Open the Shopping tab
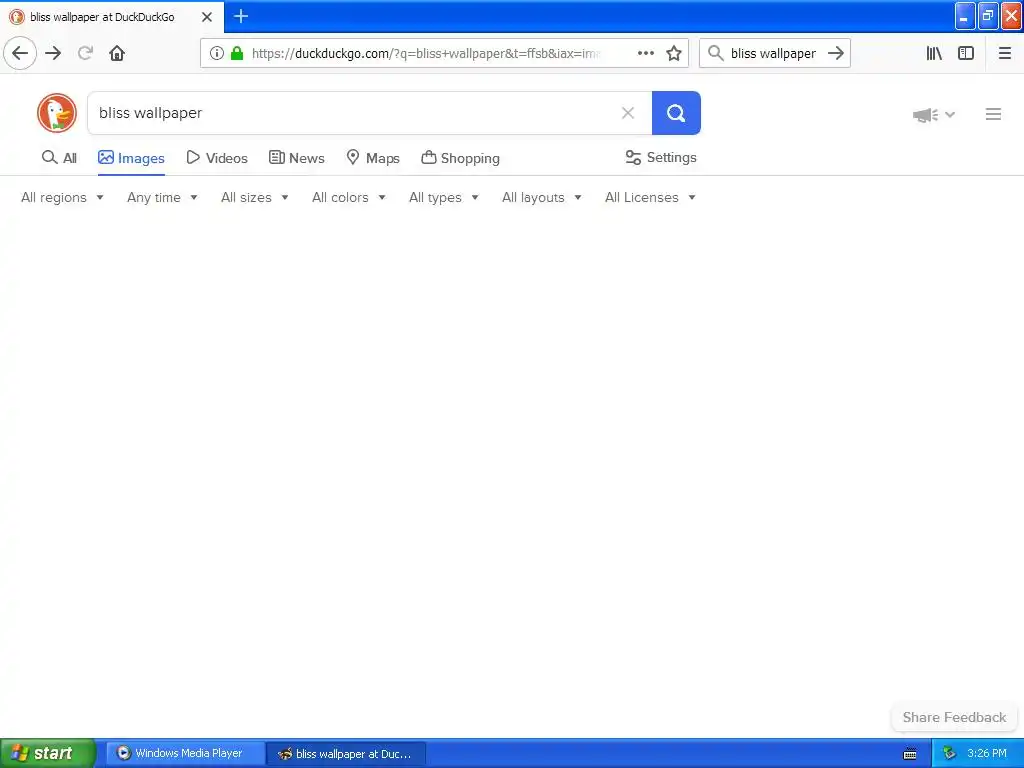Viewport: 1024px width, 768px height. [460, 158]
